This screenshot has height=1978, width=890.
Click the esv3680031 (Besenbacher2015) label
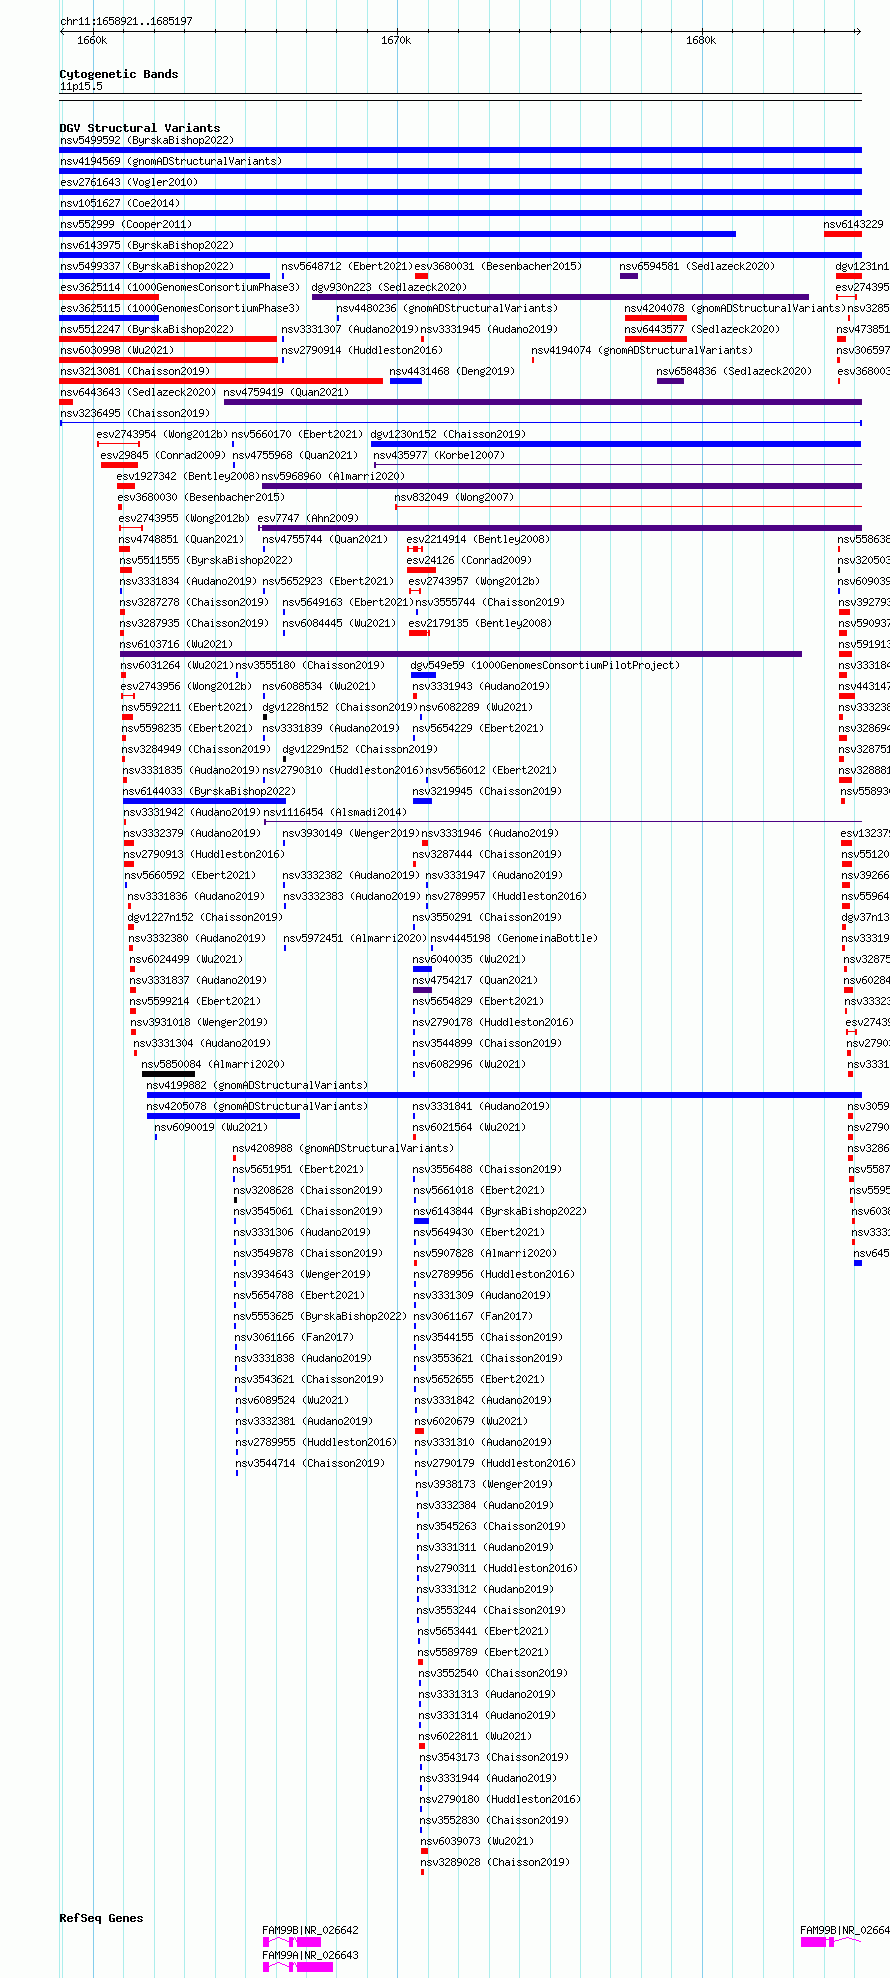click(498, 266)
